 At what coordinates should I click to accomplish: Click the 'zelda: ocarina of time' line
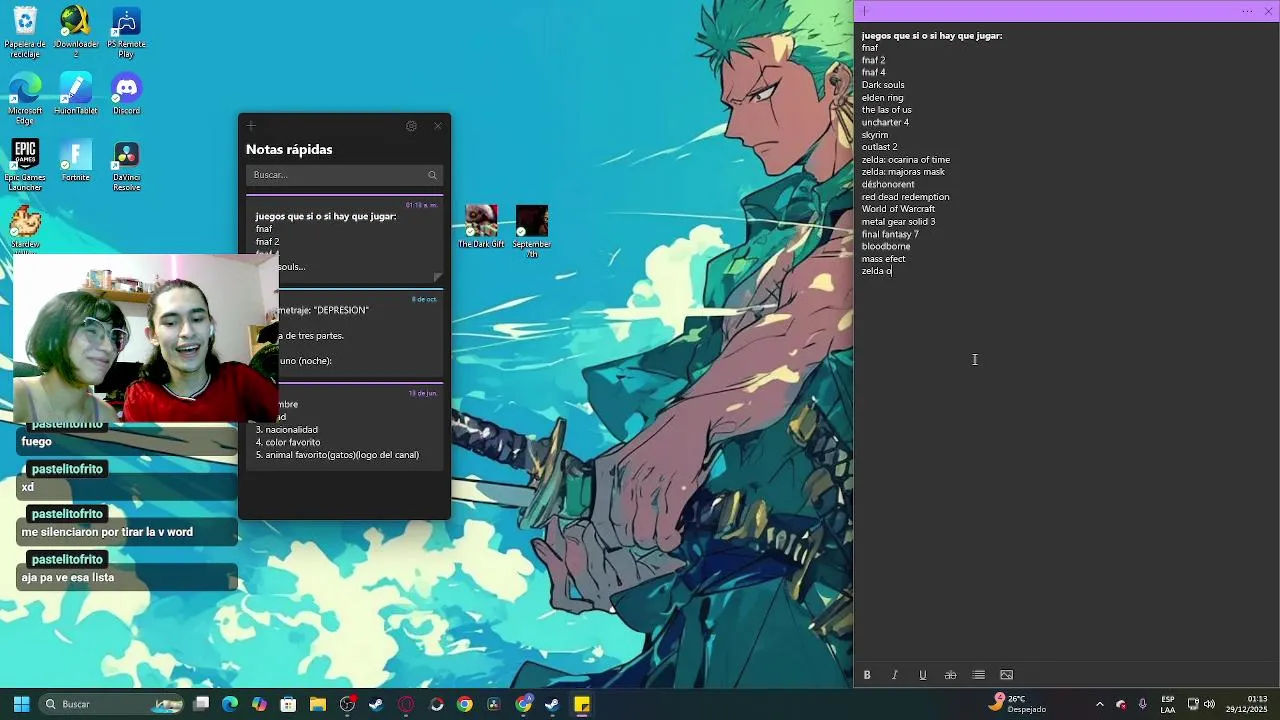point(906,160)
